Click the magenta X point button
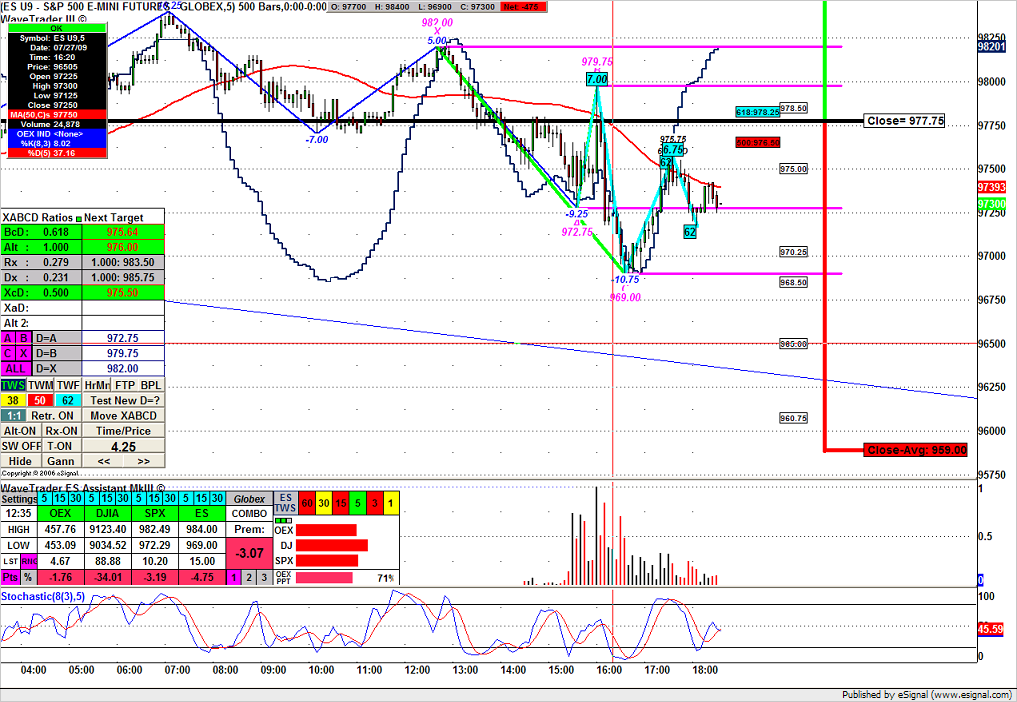Viewport: 1017px width, 702px height. pos(22,354)
